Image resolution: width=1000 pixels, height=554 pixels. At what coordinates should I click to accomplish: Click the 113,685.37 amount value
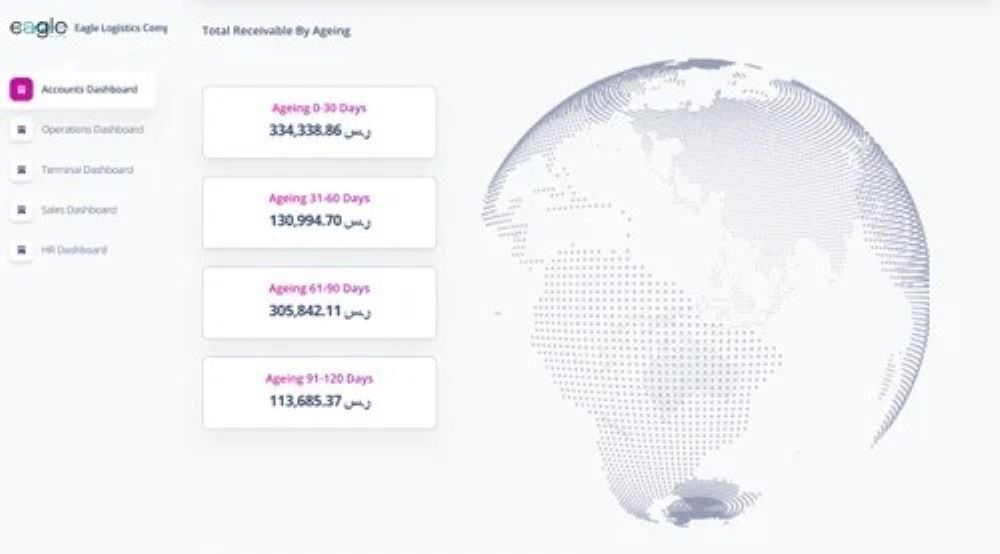click(x=305, y=401)
